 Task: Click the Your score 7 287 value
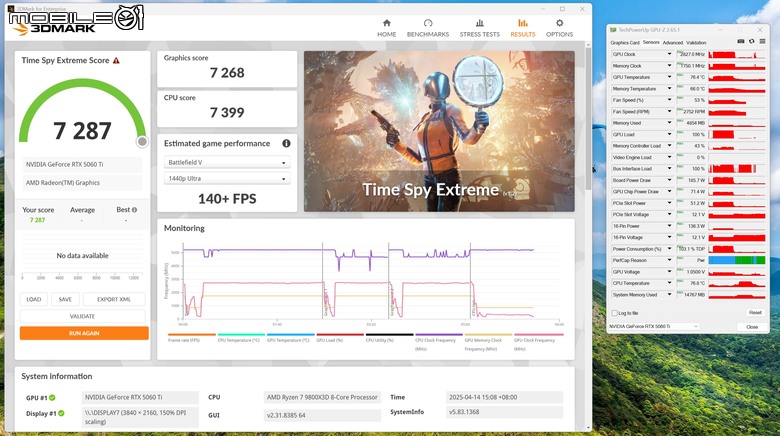37,220
